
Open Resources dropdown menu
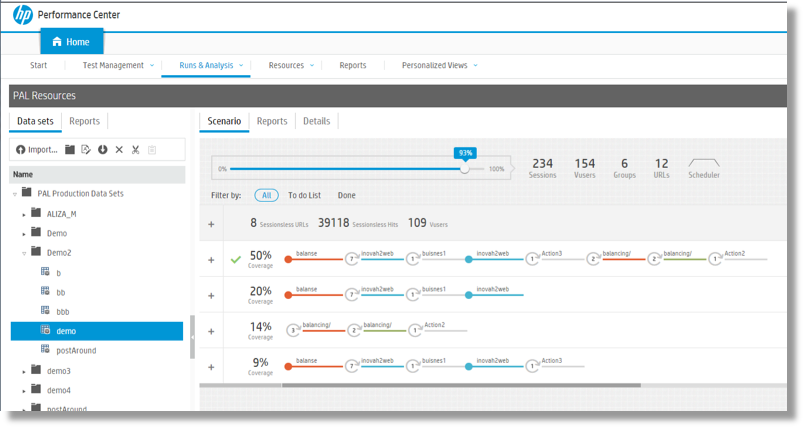click(291, 65)
